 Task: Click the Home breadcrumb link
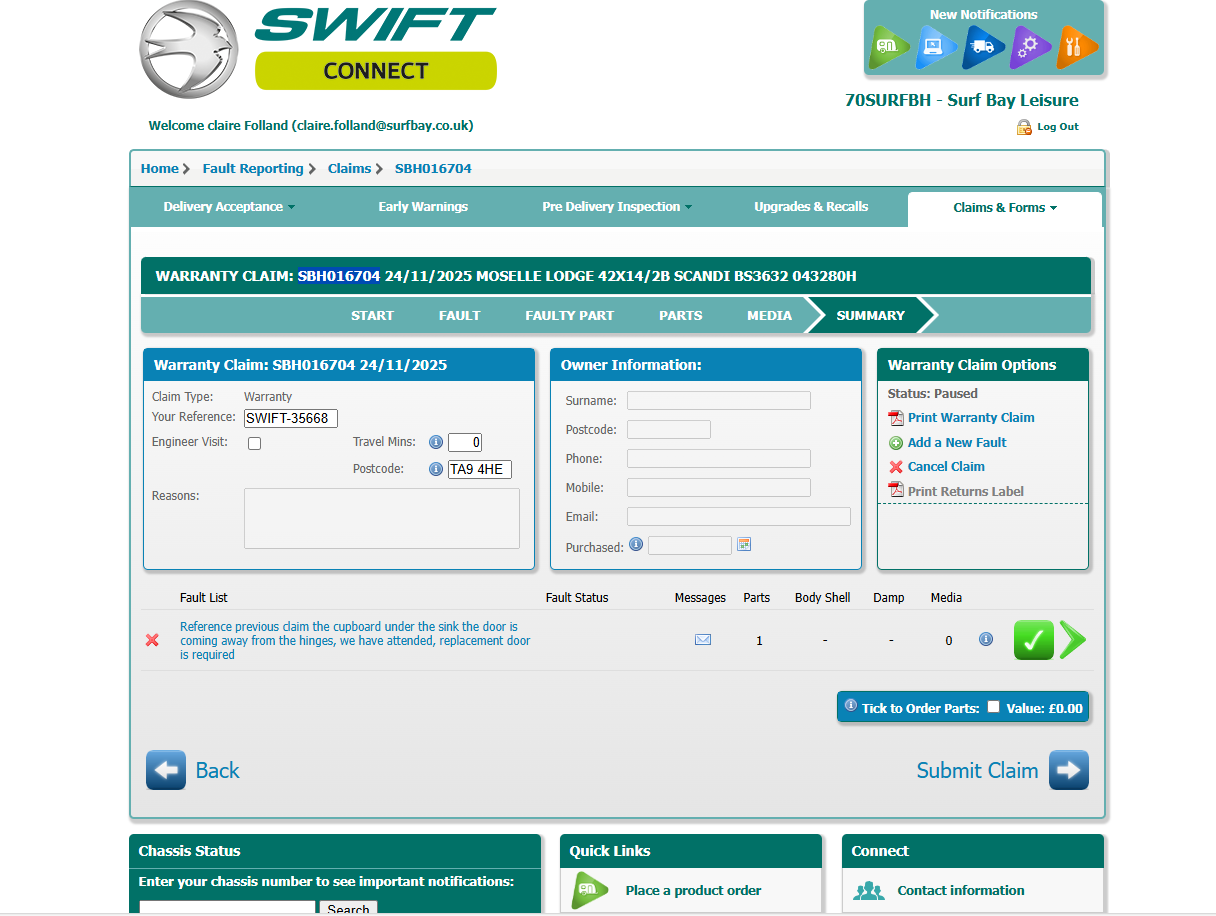click(x=160, y=168)
